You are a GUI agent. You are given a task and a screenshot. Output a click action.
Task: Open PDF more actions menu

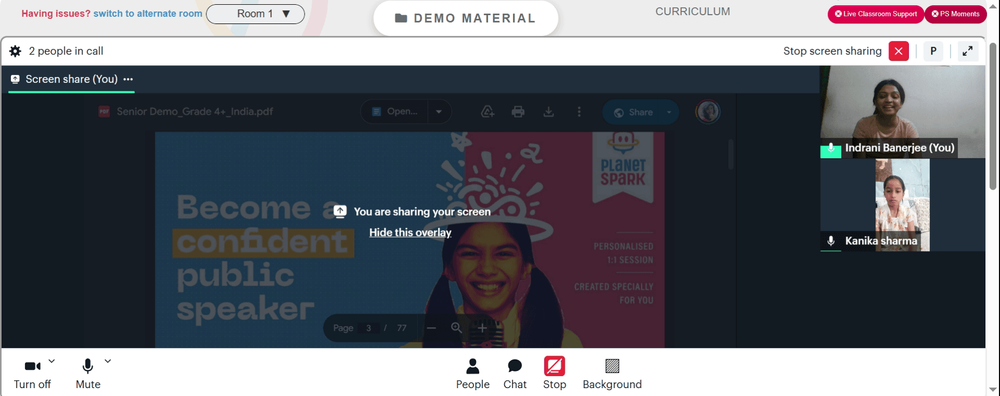click(x=579, y=112)
